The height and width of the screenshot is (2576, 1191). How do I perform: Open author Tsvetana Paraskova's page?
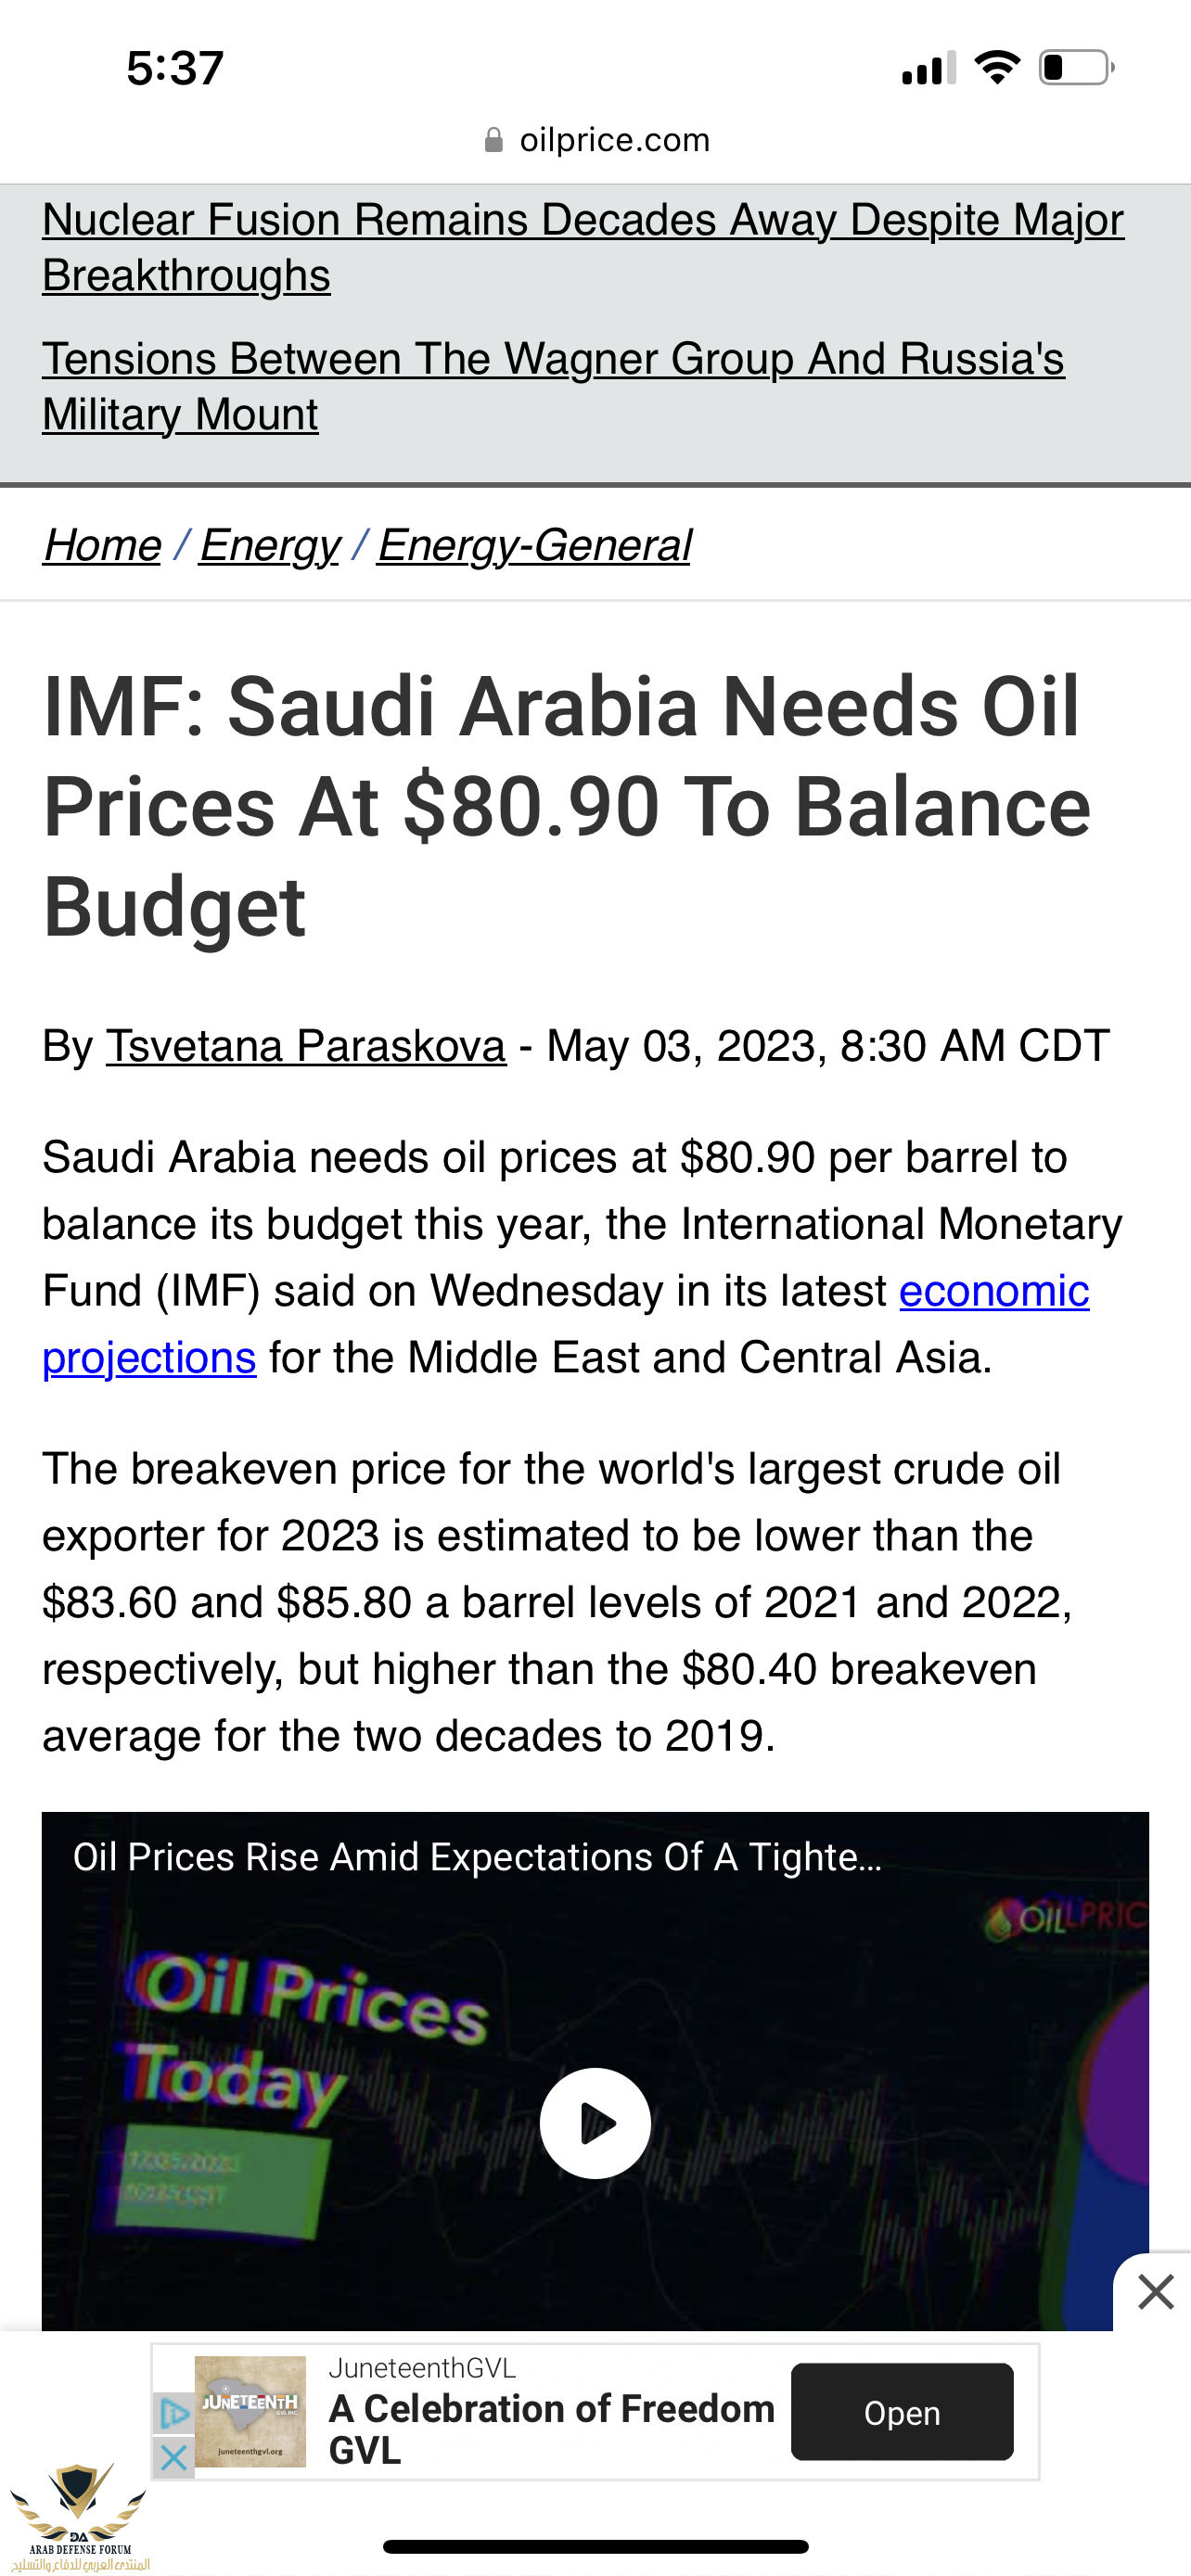pos(306,1046)
